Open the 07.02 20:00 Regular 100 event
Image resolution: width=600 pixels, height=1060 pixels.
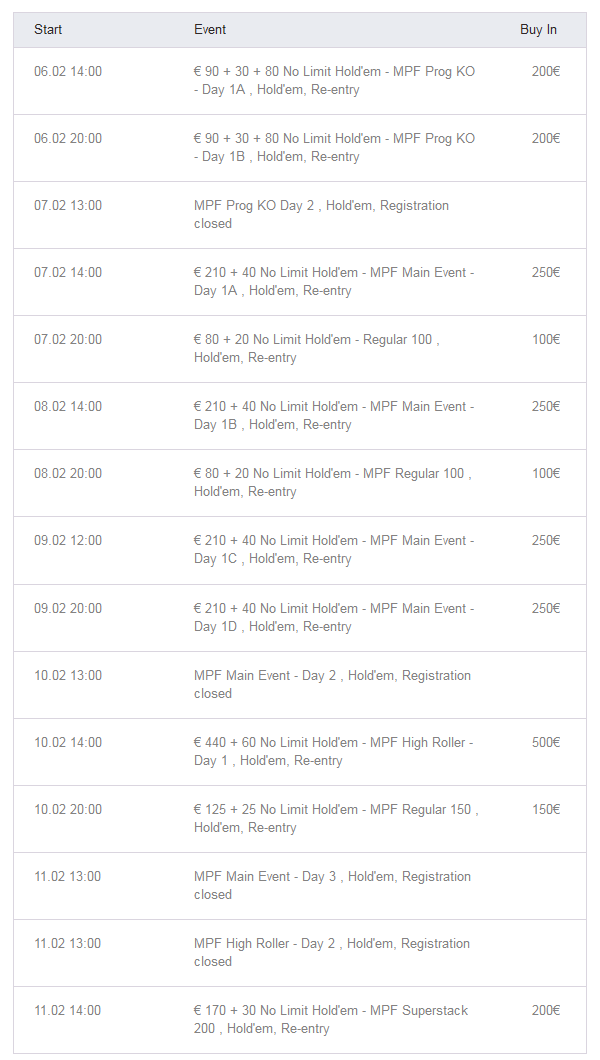tap(316, 349)
